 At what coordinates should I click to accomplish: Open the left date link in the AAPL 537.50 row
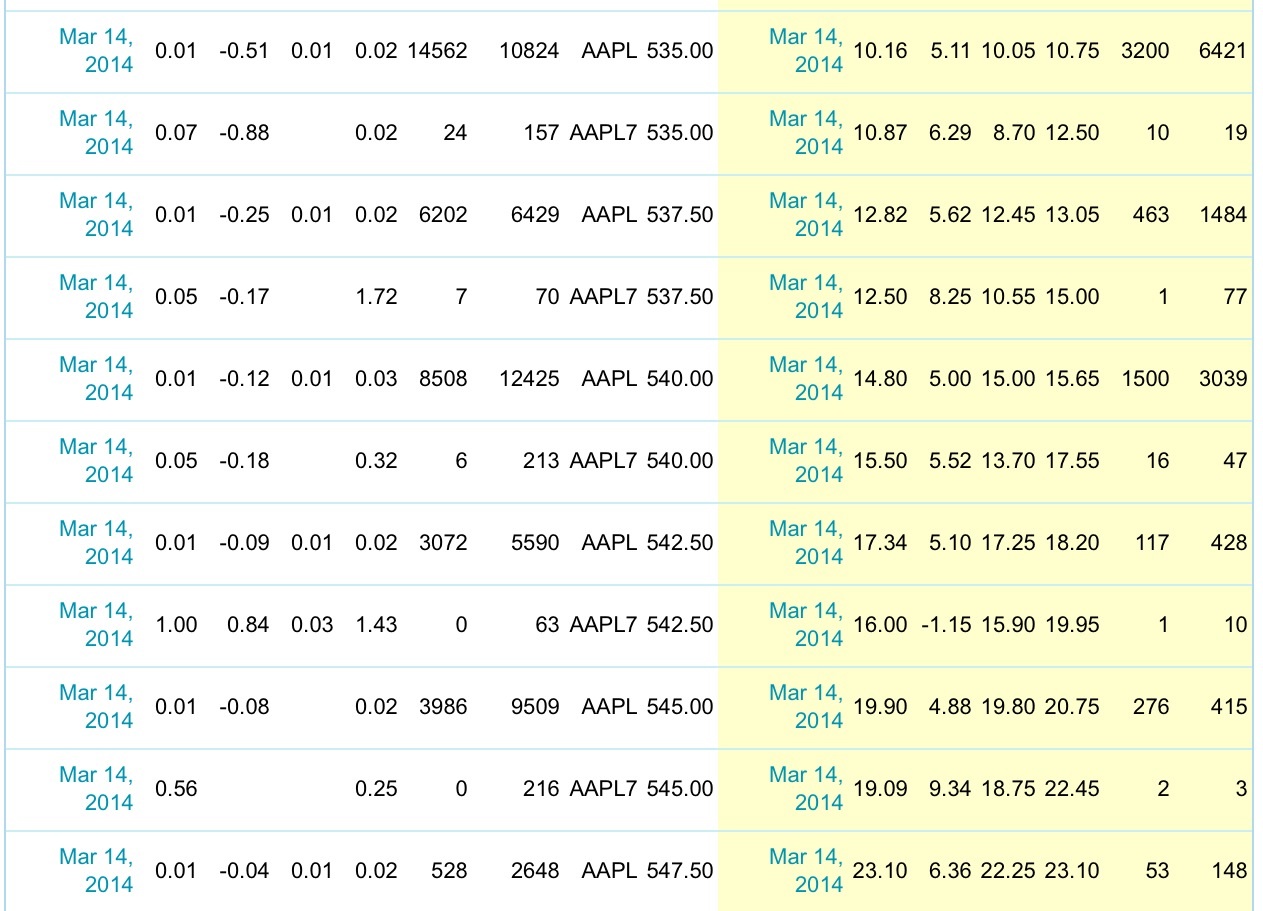point(95,214)
